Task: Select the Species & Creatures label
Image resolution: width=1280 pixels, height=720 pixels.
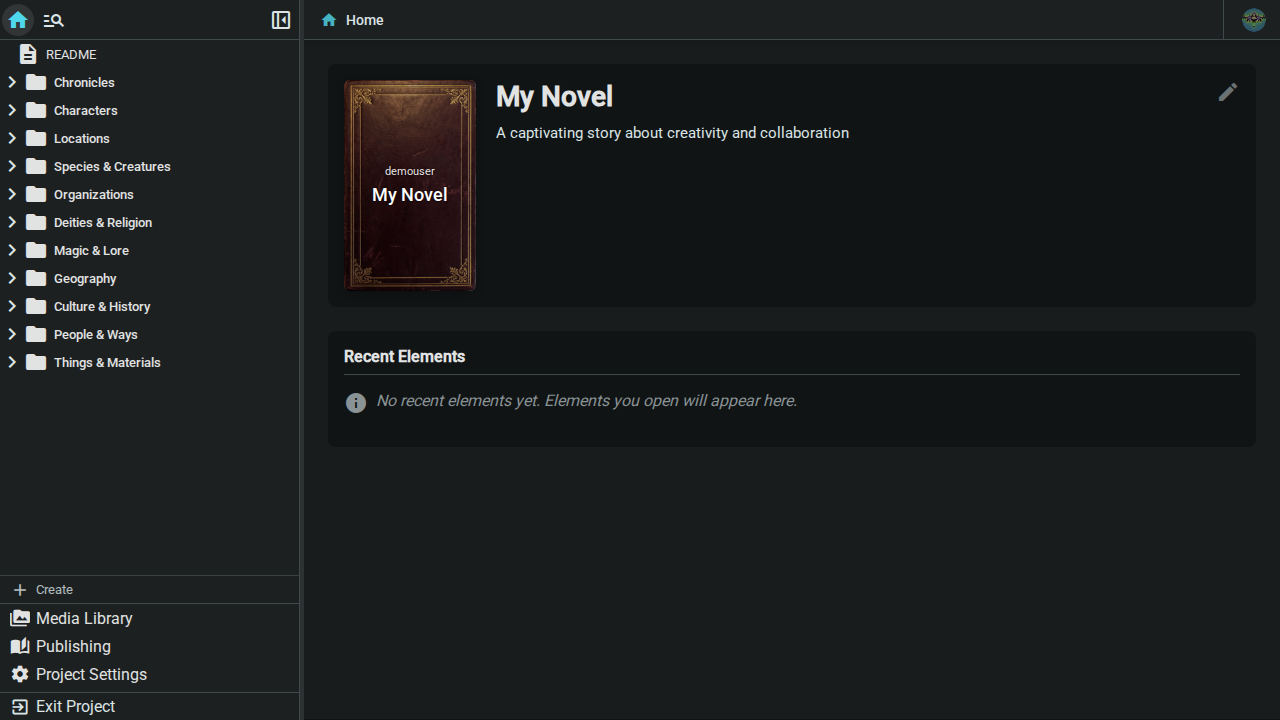Action: click(112, 166)
